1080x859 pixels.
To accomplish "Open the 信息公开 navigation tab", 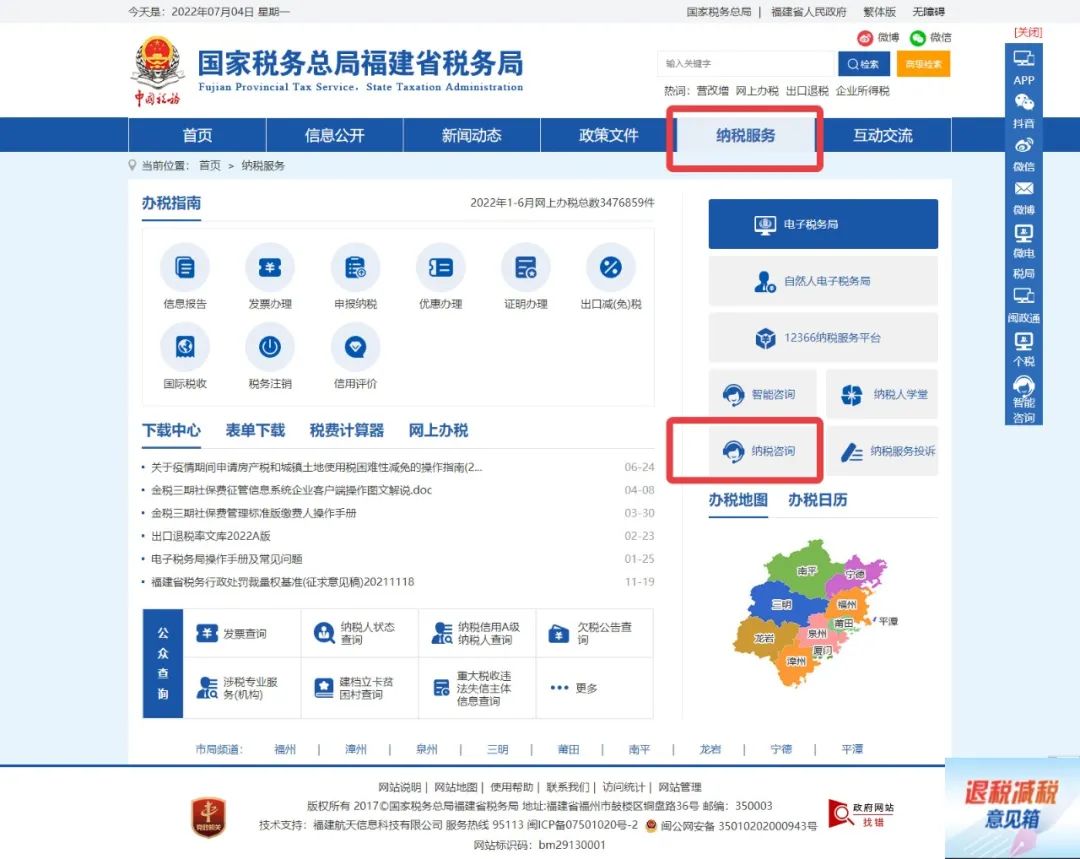I will click(335, 135).
